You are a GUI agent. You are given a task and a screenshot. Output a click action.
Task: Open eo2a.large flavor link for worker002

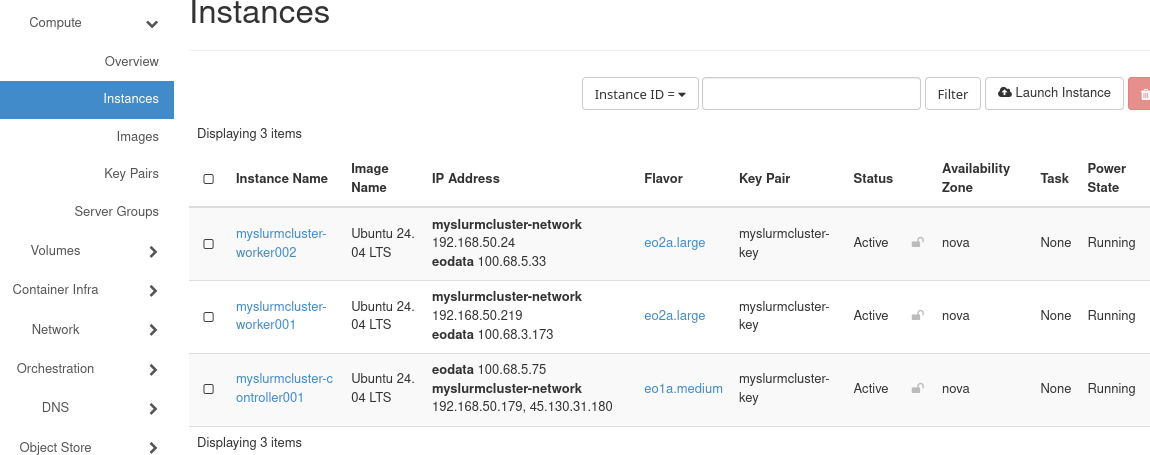tap(675, 242)
